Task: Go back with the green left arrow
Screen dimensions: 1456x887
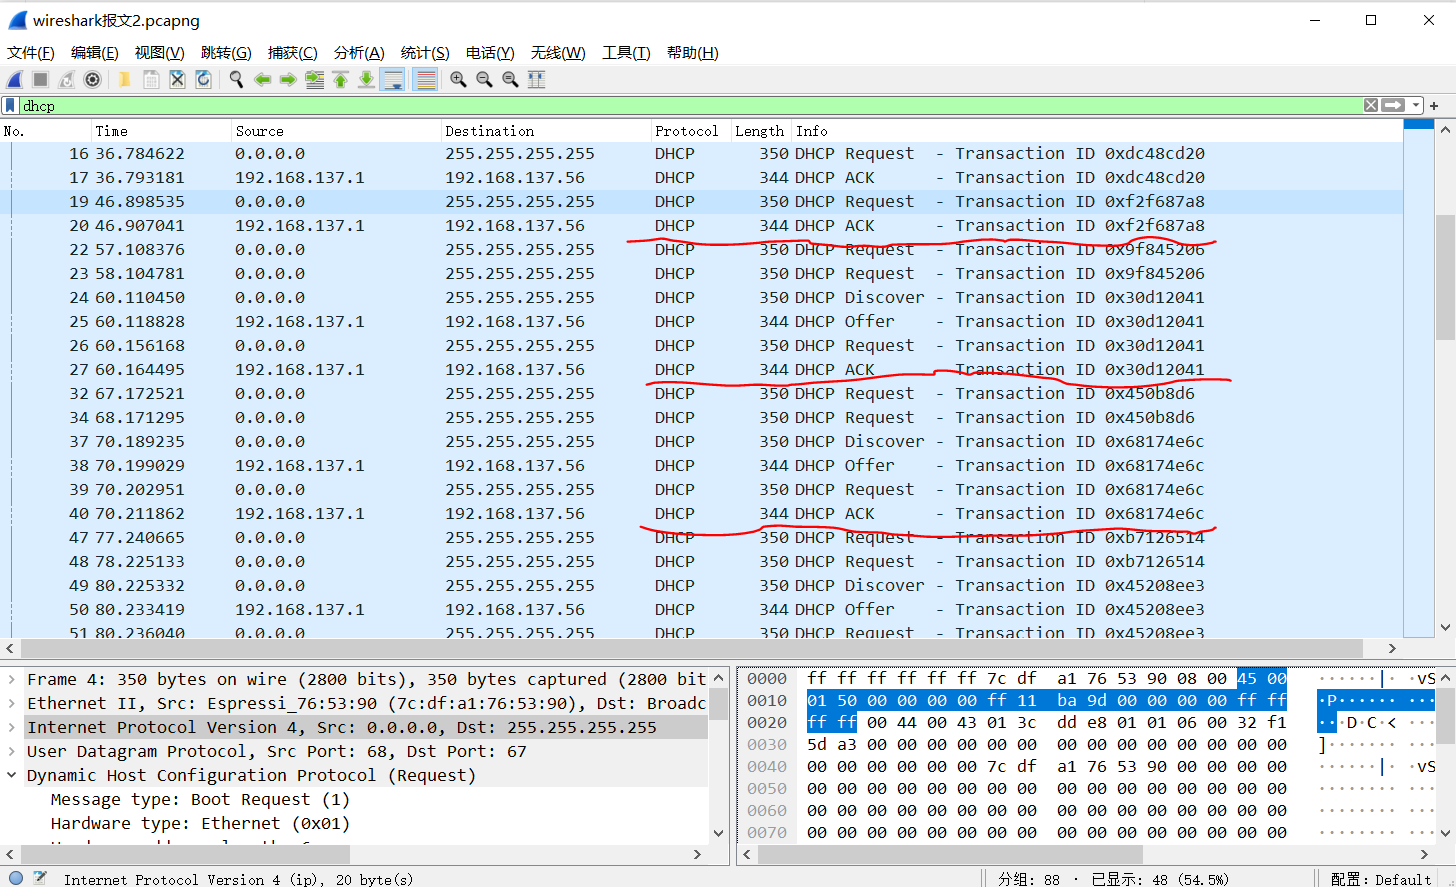Action: pos(263,80)
